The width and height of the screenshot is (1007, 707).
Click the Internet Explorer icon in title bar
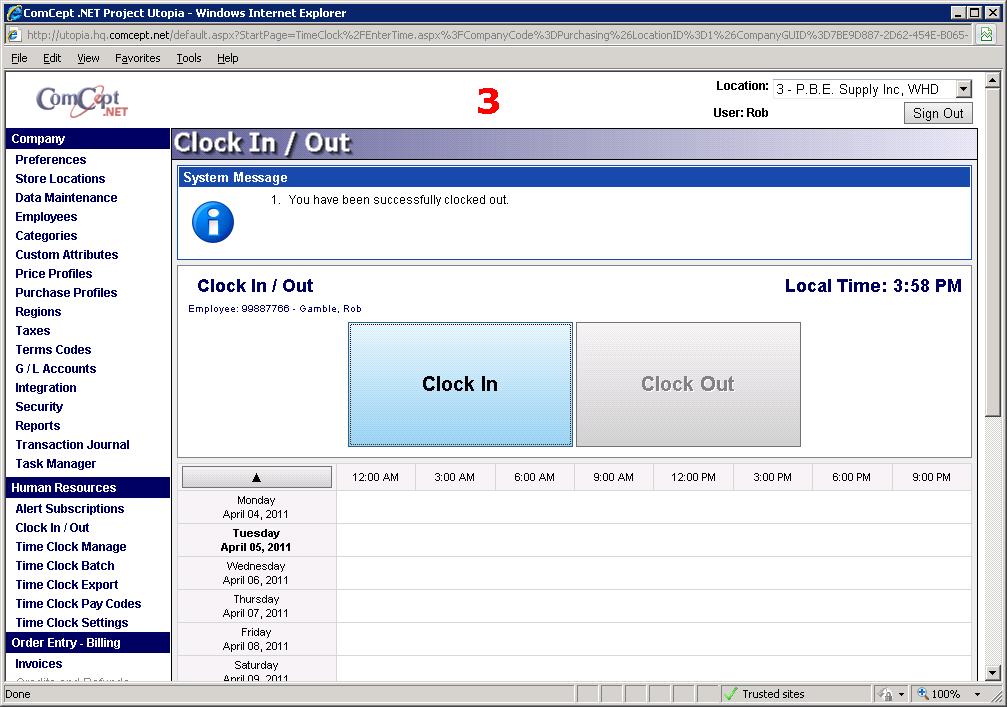click(14, 13)
